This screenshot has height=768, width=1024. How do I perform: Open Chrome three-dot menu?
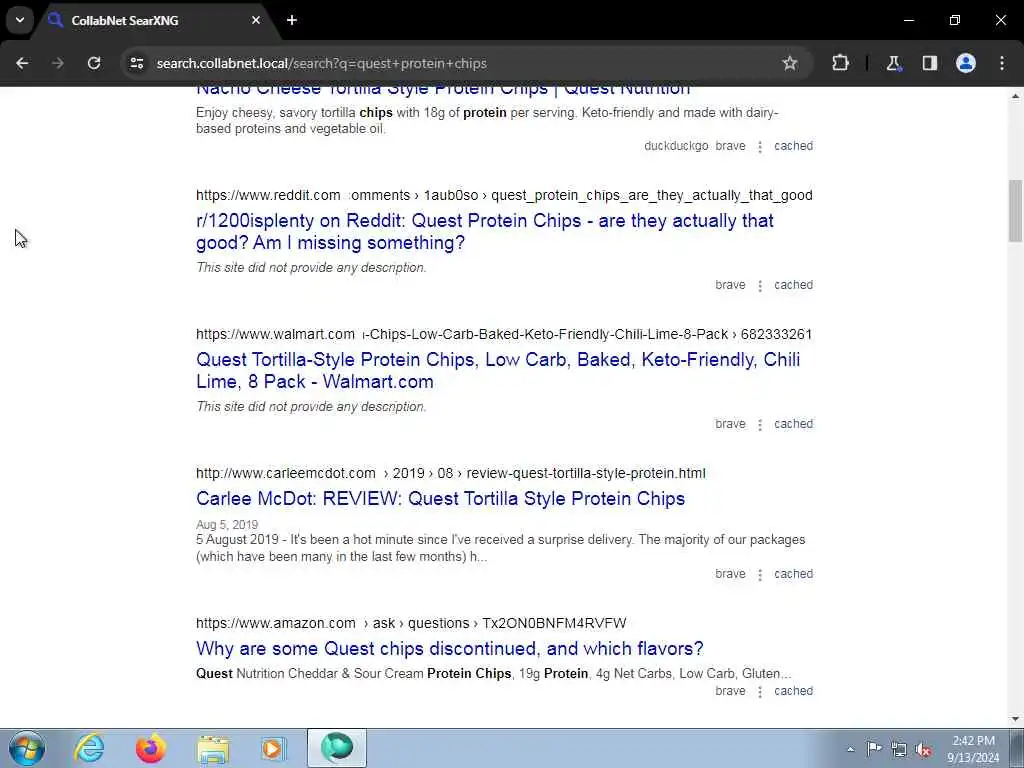1002,63
